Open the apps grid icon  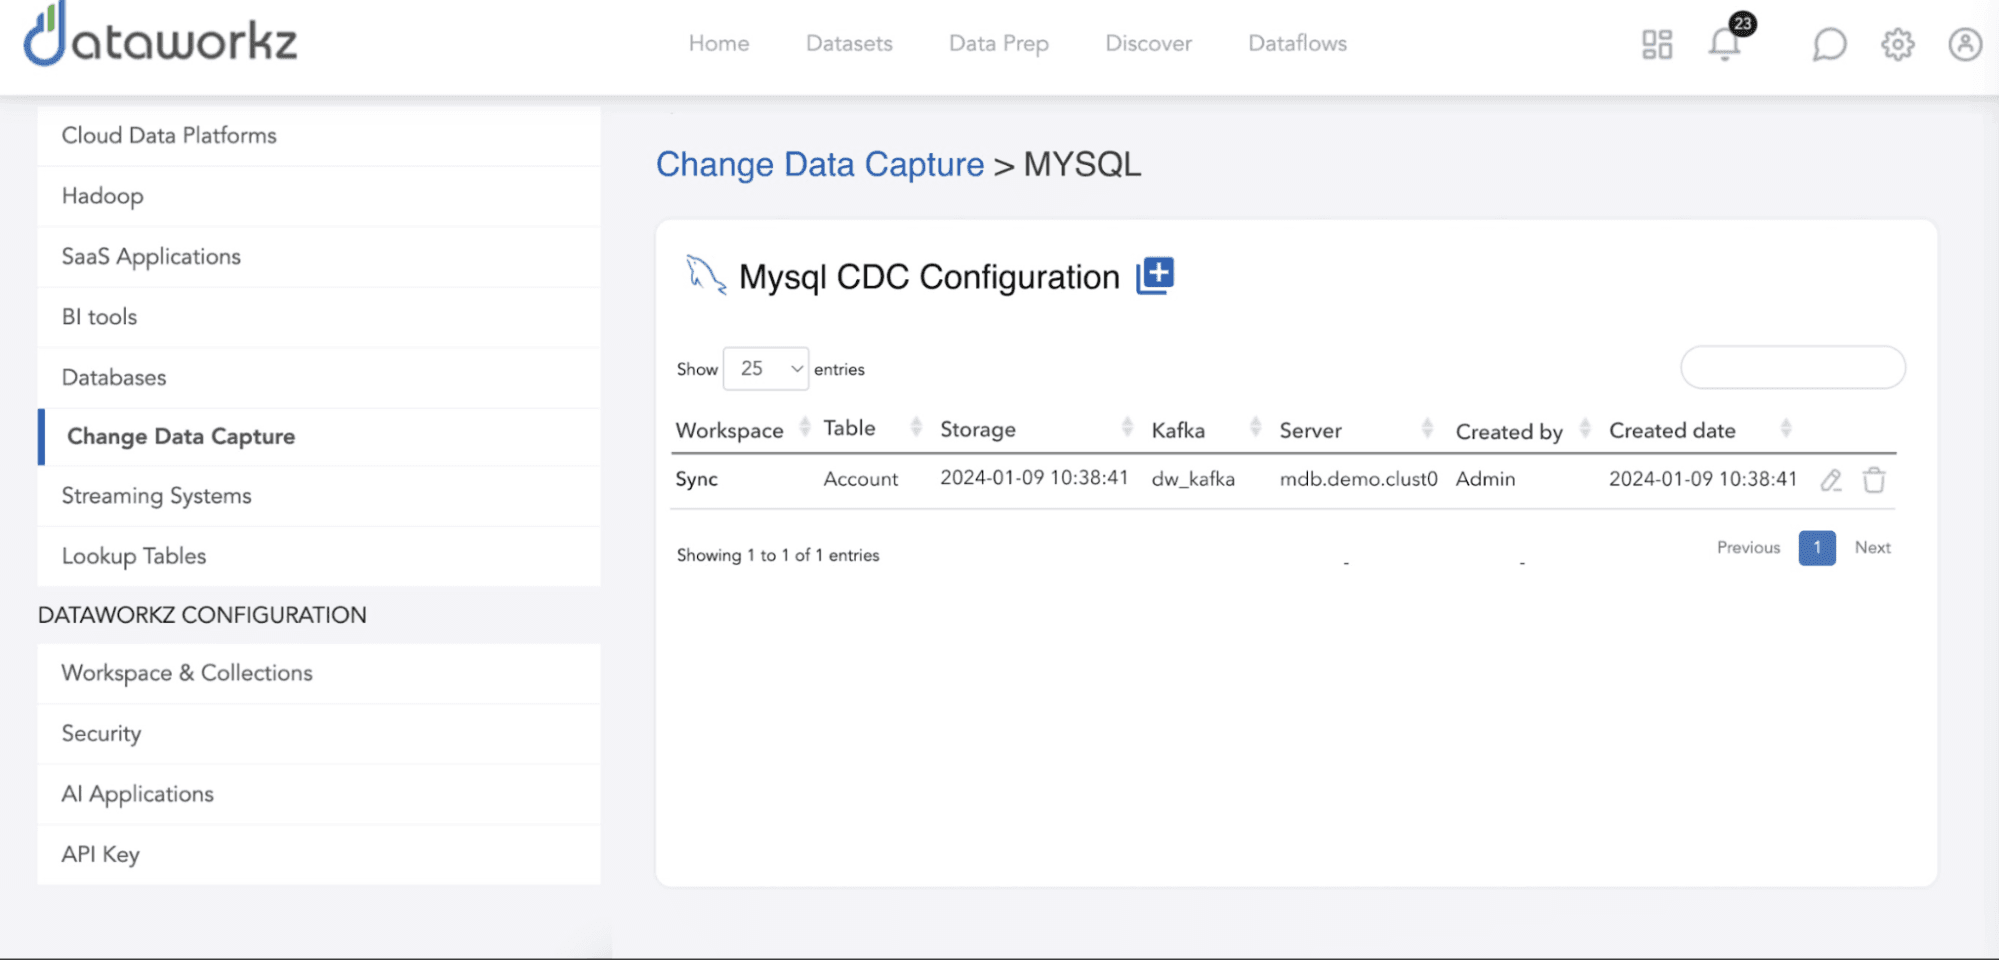click(1657, 44)
